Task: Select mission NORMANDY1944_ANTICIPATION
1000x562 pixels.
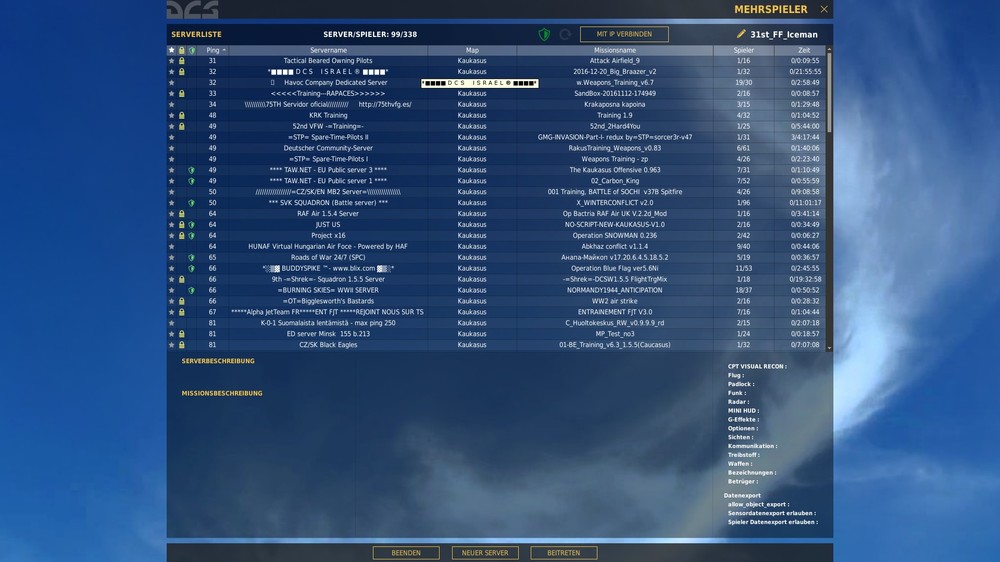Action: [x=615, y=290]
